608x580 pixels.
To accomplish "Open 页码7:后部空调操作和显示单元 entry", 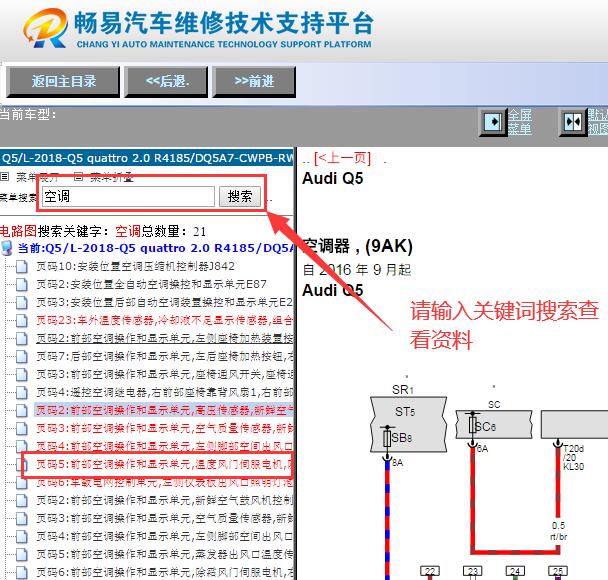I will 164,356.
